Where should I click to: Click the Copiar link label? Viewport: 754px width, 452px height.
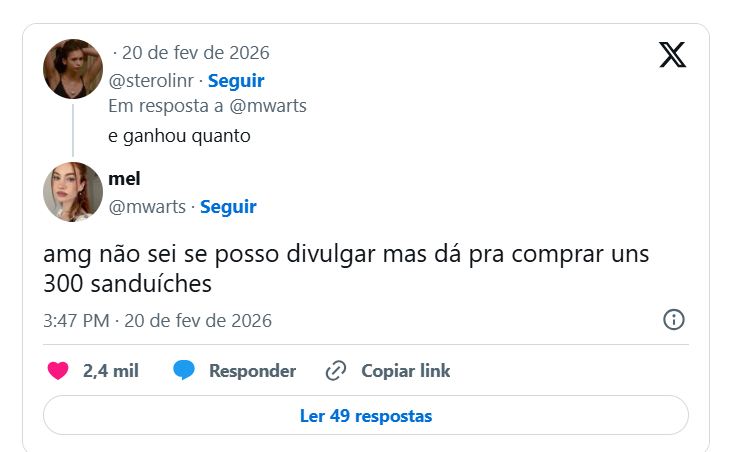point(405,371)
